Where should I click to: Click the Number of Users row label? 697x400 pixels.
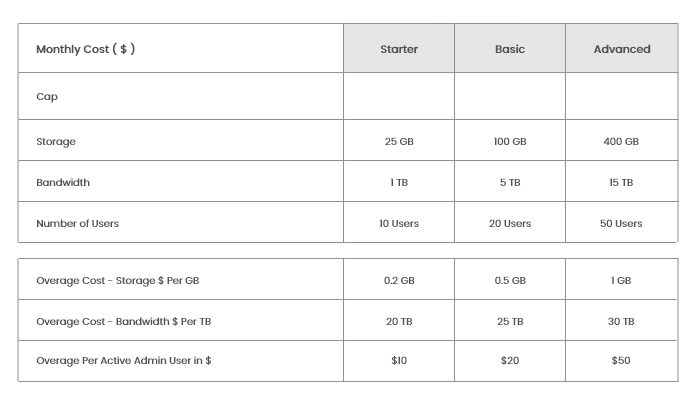coord(77,224)
